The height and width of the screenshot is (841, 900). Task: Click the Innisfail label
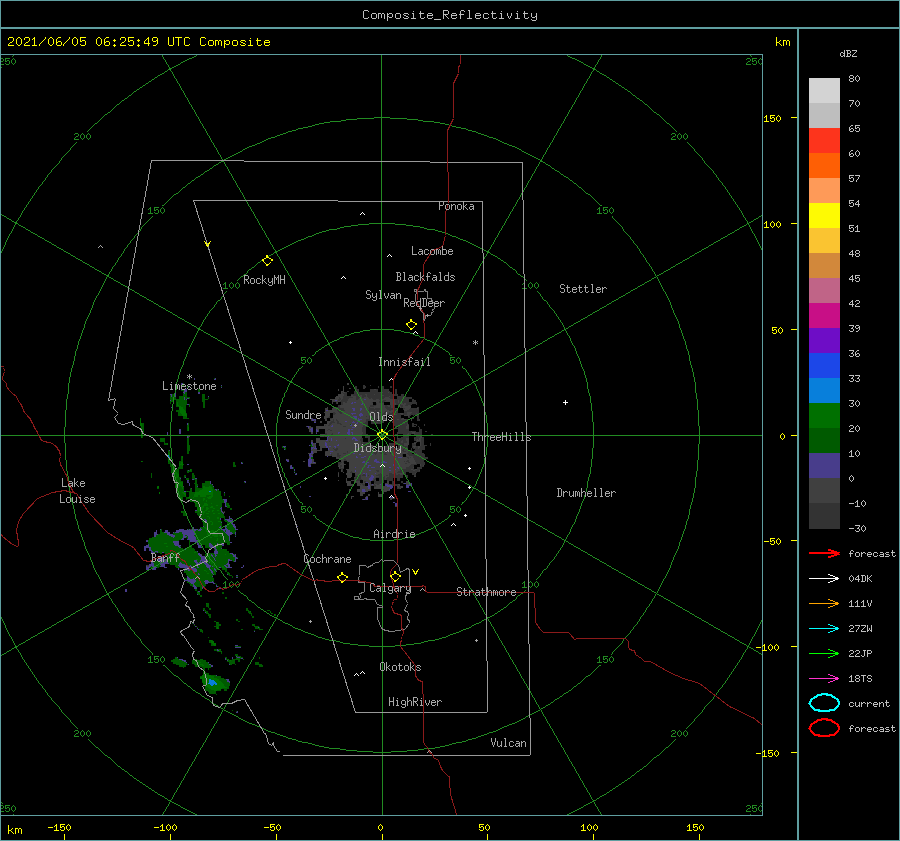pos(404,362)
